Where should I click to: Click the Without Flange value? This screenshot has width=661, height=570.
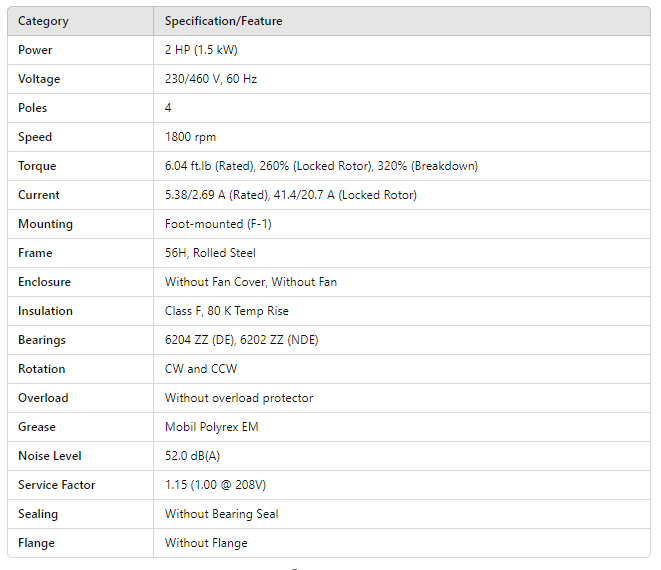tap(206, 543)
